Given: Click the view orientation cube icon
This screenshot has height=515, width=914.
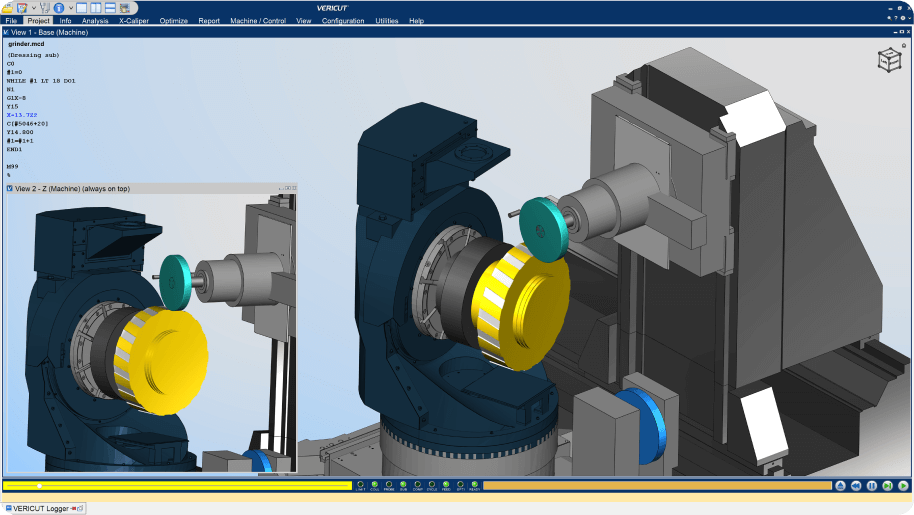Looking at the screenshot, I should point(887,62).
